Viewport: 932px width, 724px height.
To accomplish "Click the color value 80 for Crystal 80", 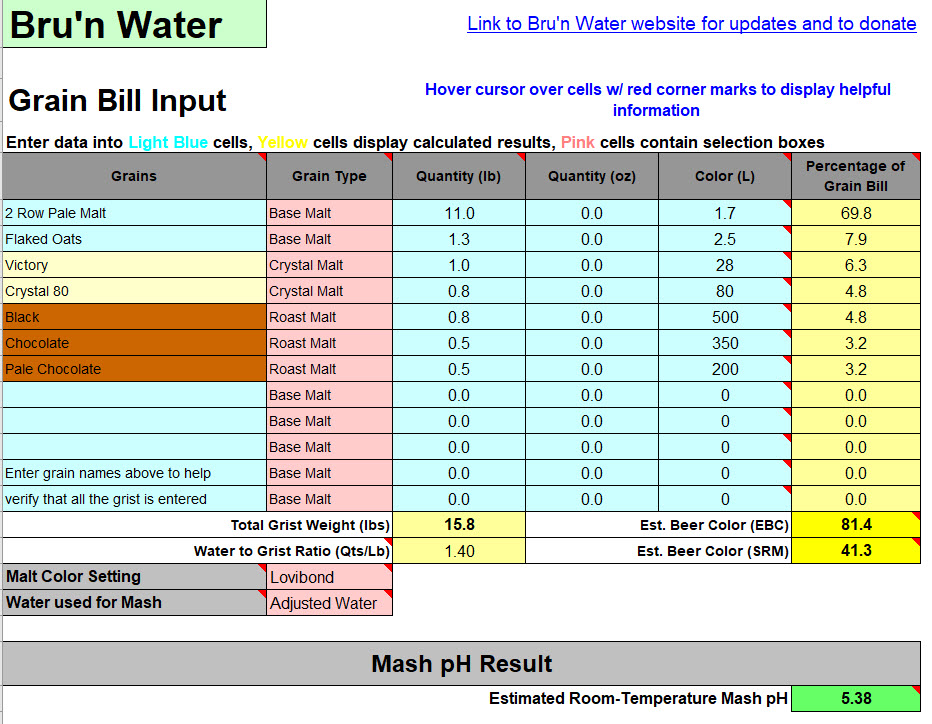I will 725,291.
